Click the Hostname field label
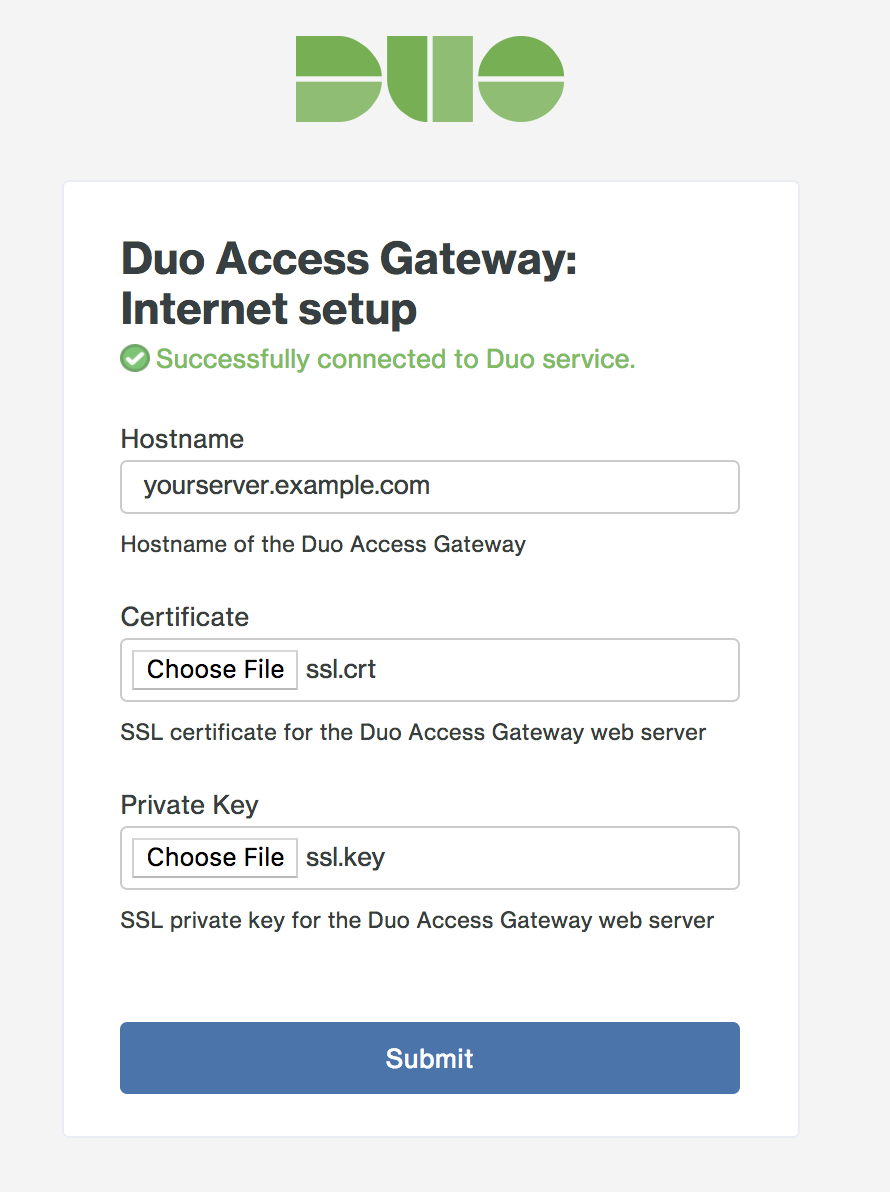 (x=182, y=438)
